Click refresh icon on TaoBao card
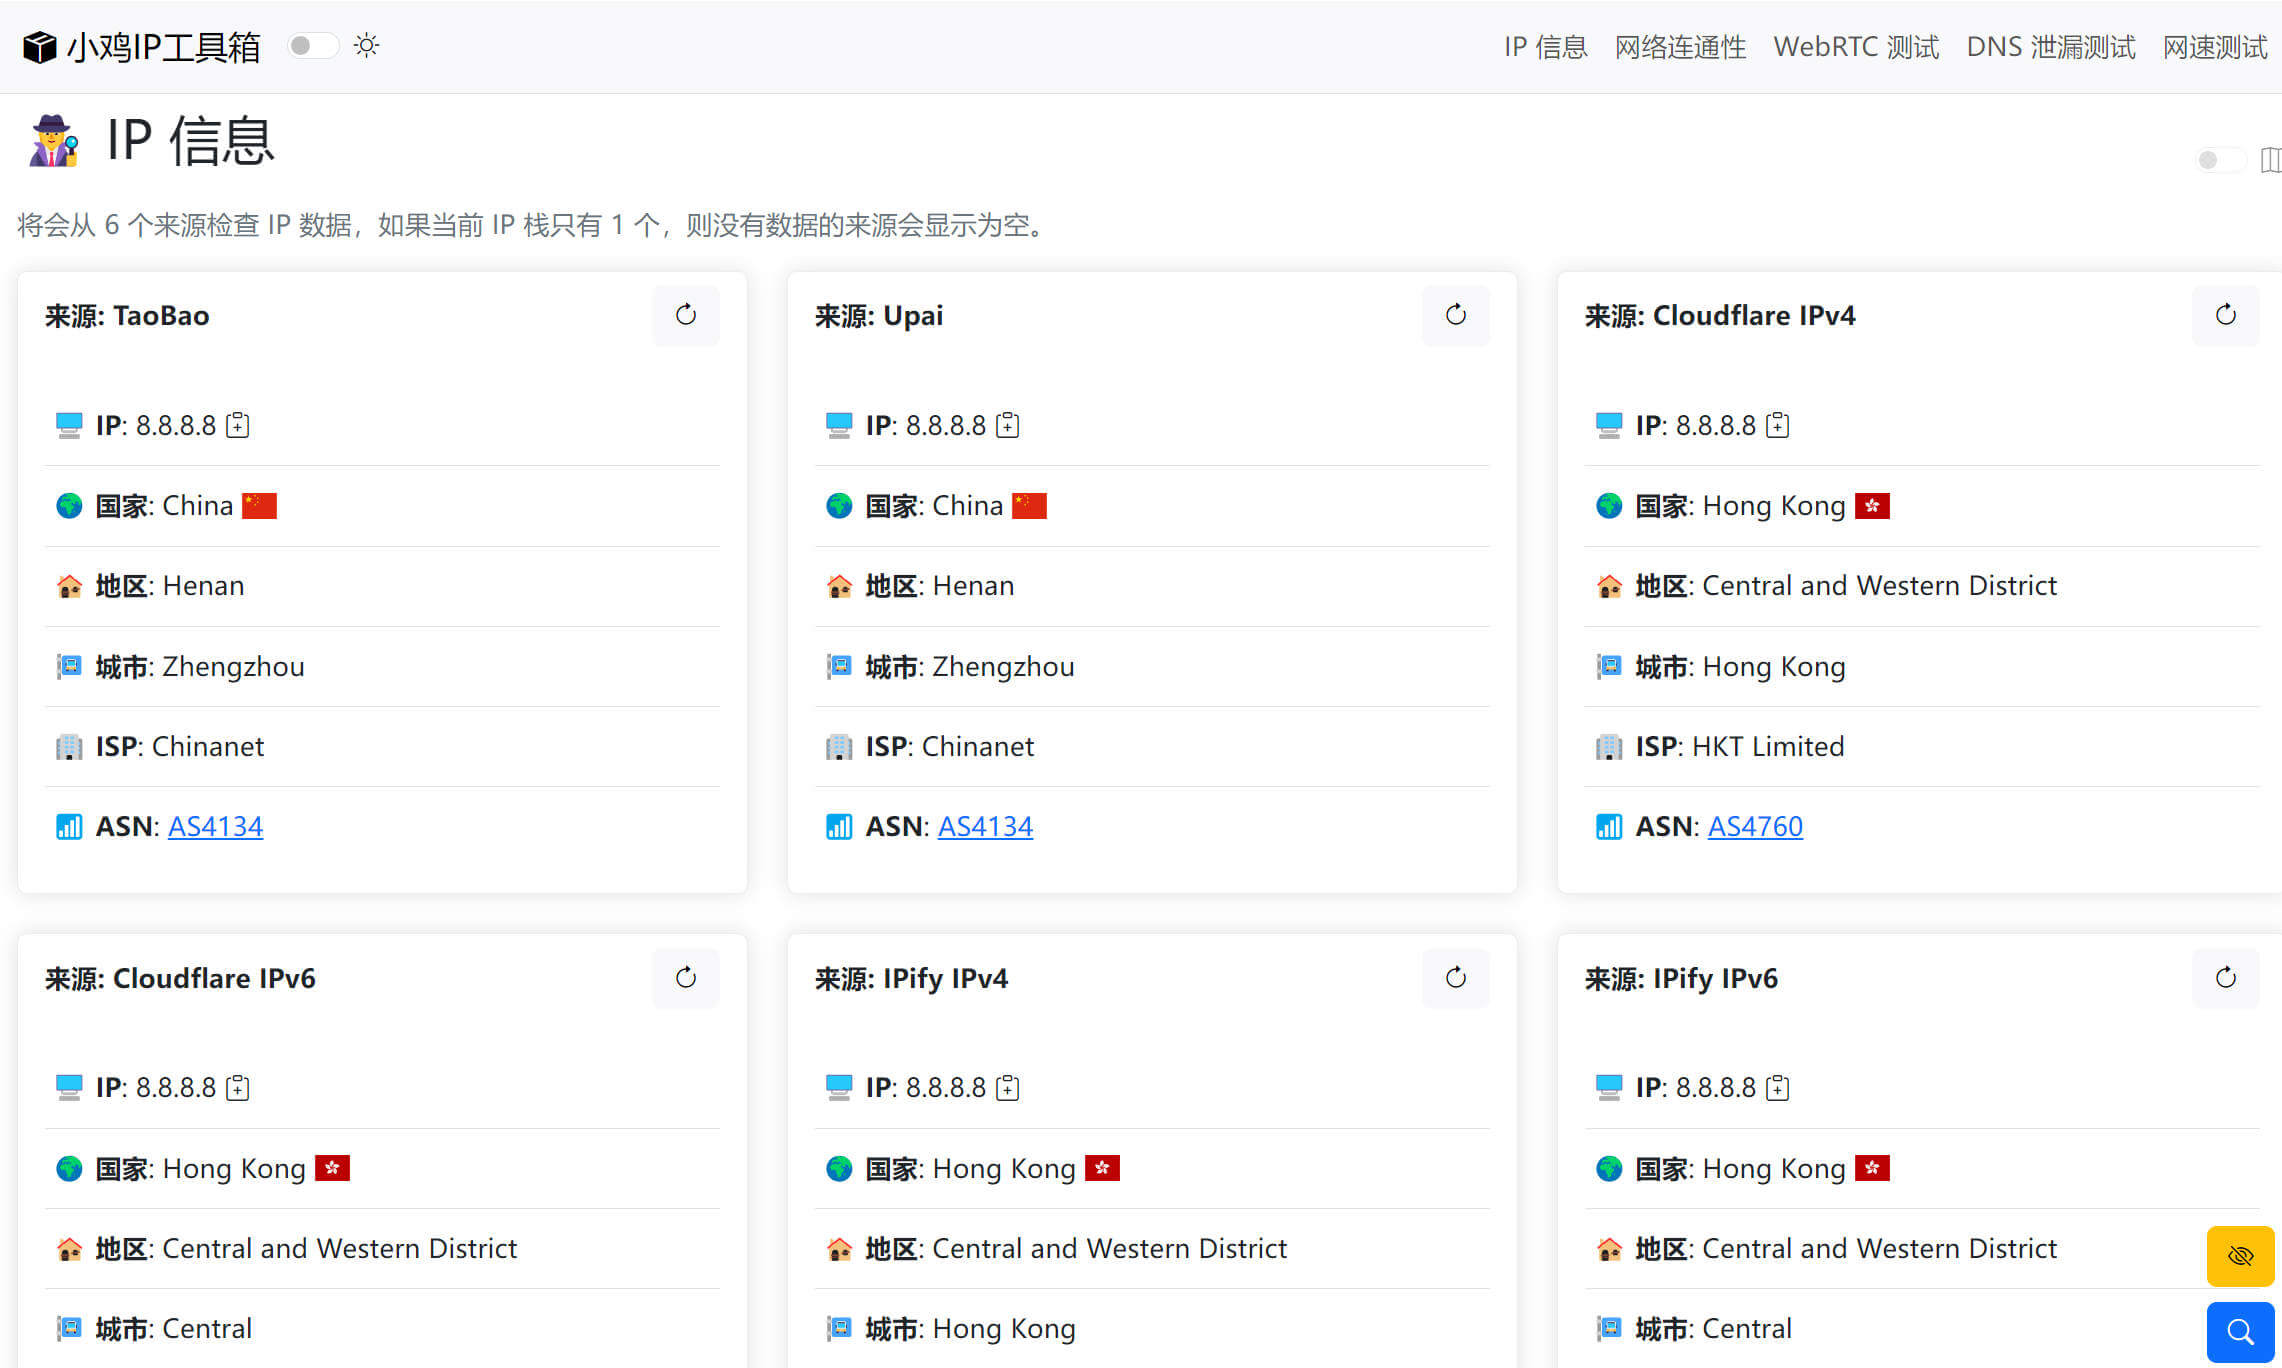2282x1368 pixels. [x=685, y=316]
